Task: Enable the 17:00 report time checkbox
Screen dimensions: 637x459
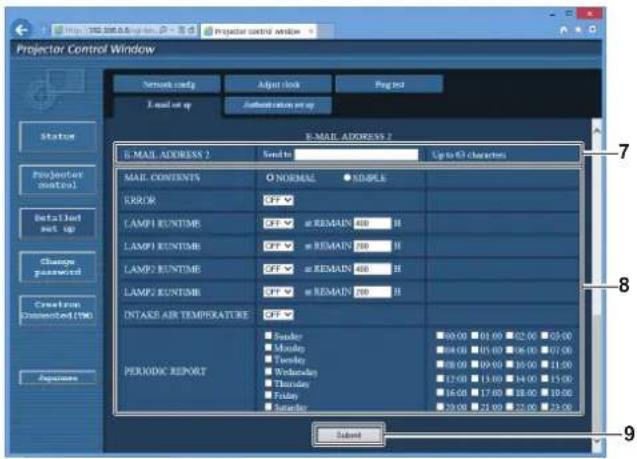Action: pyautogui.click(x=475, y=392)
